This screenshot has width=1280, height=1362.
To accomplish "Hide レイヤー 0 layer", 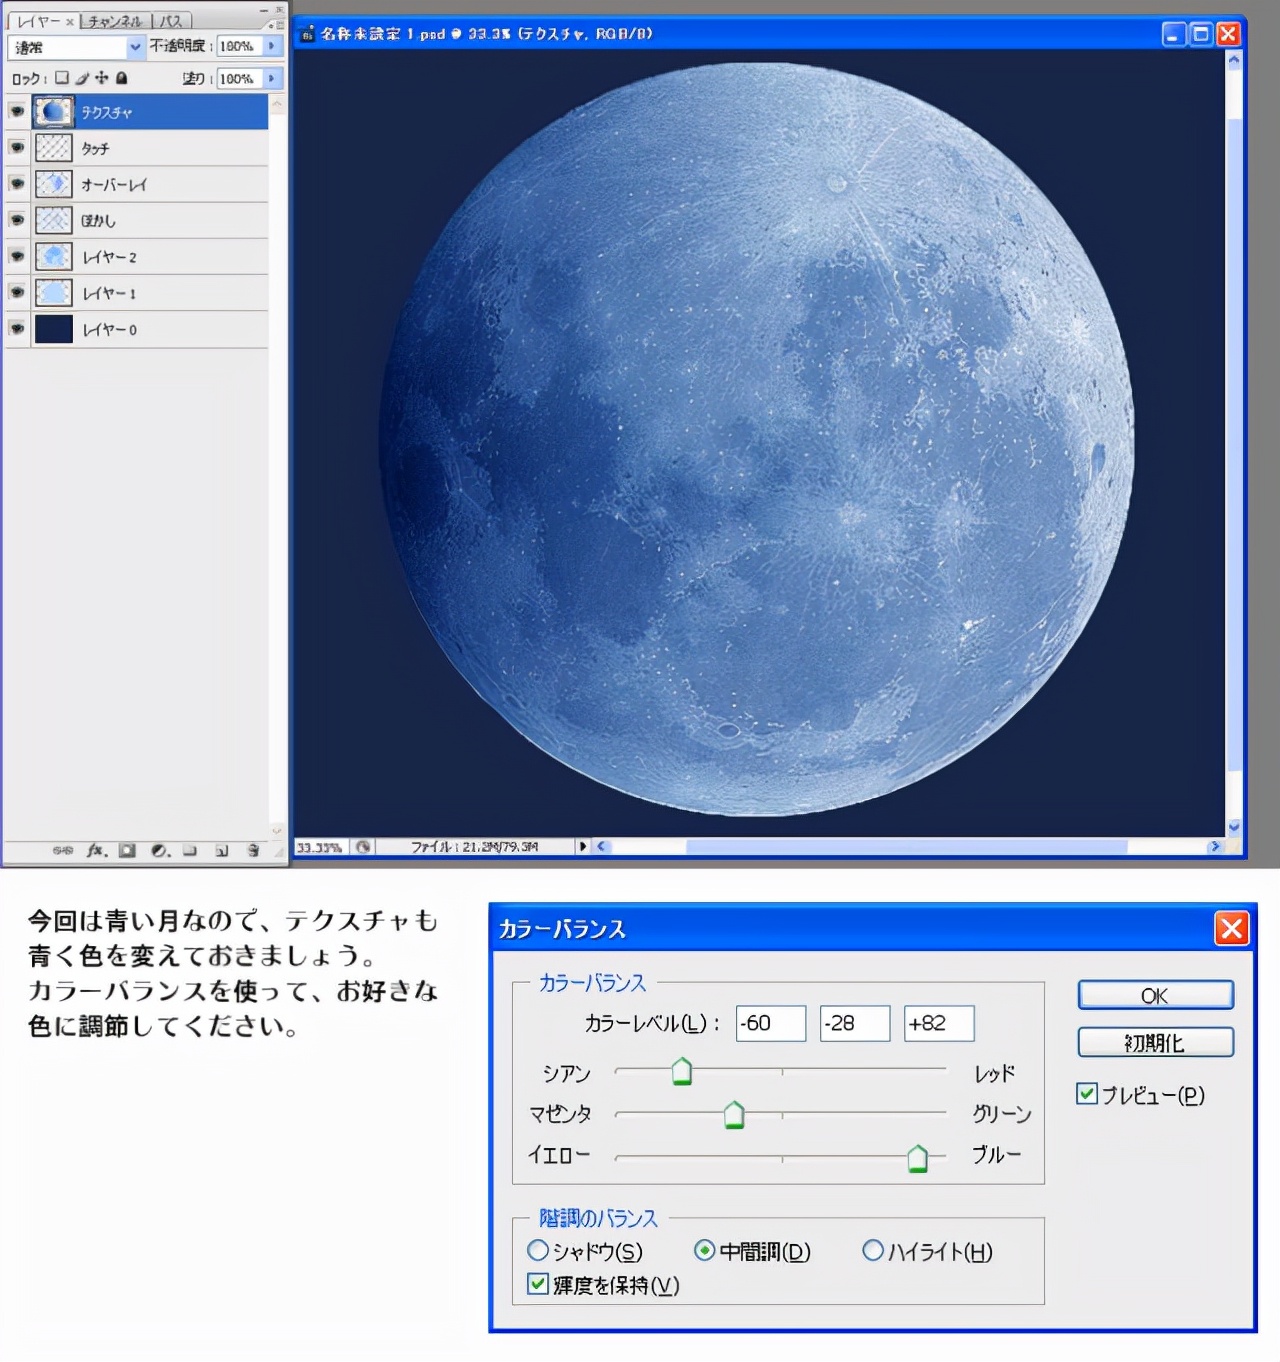I will (x=17, y=328).
